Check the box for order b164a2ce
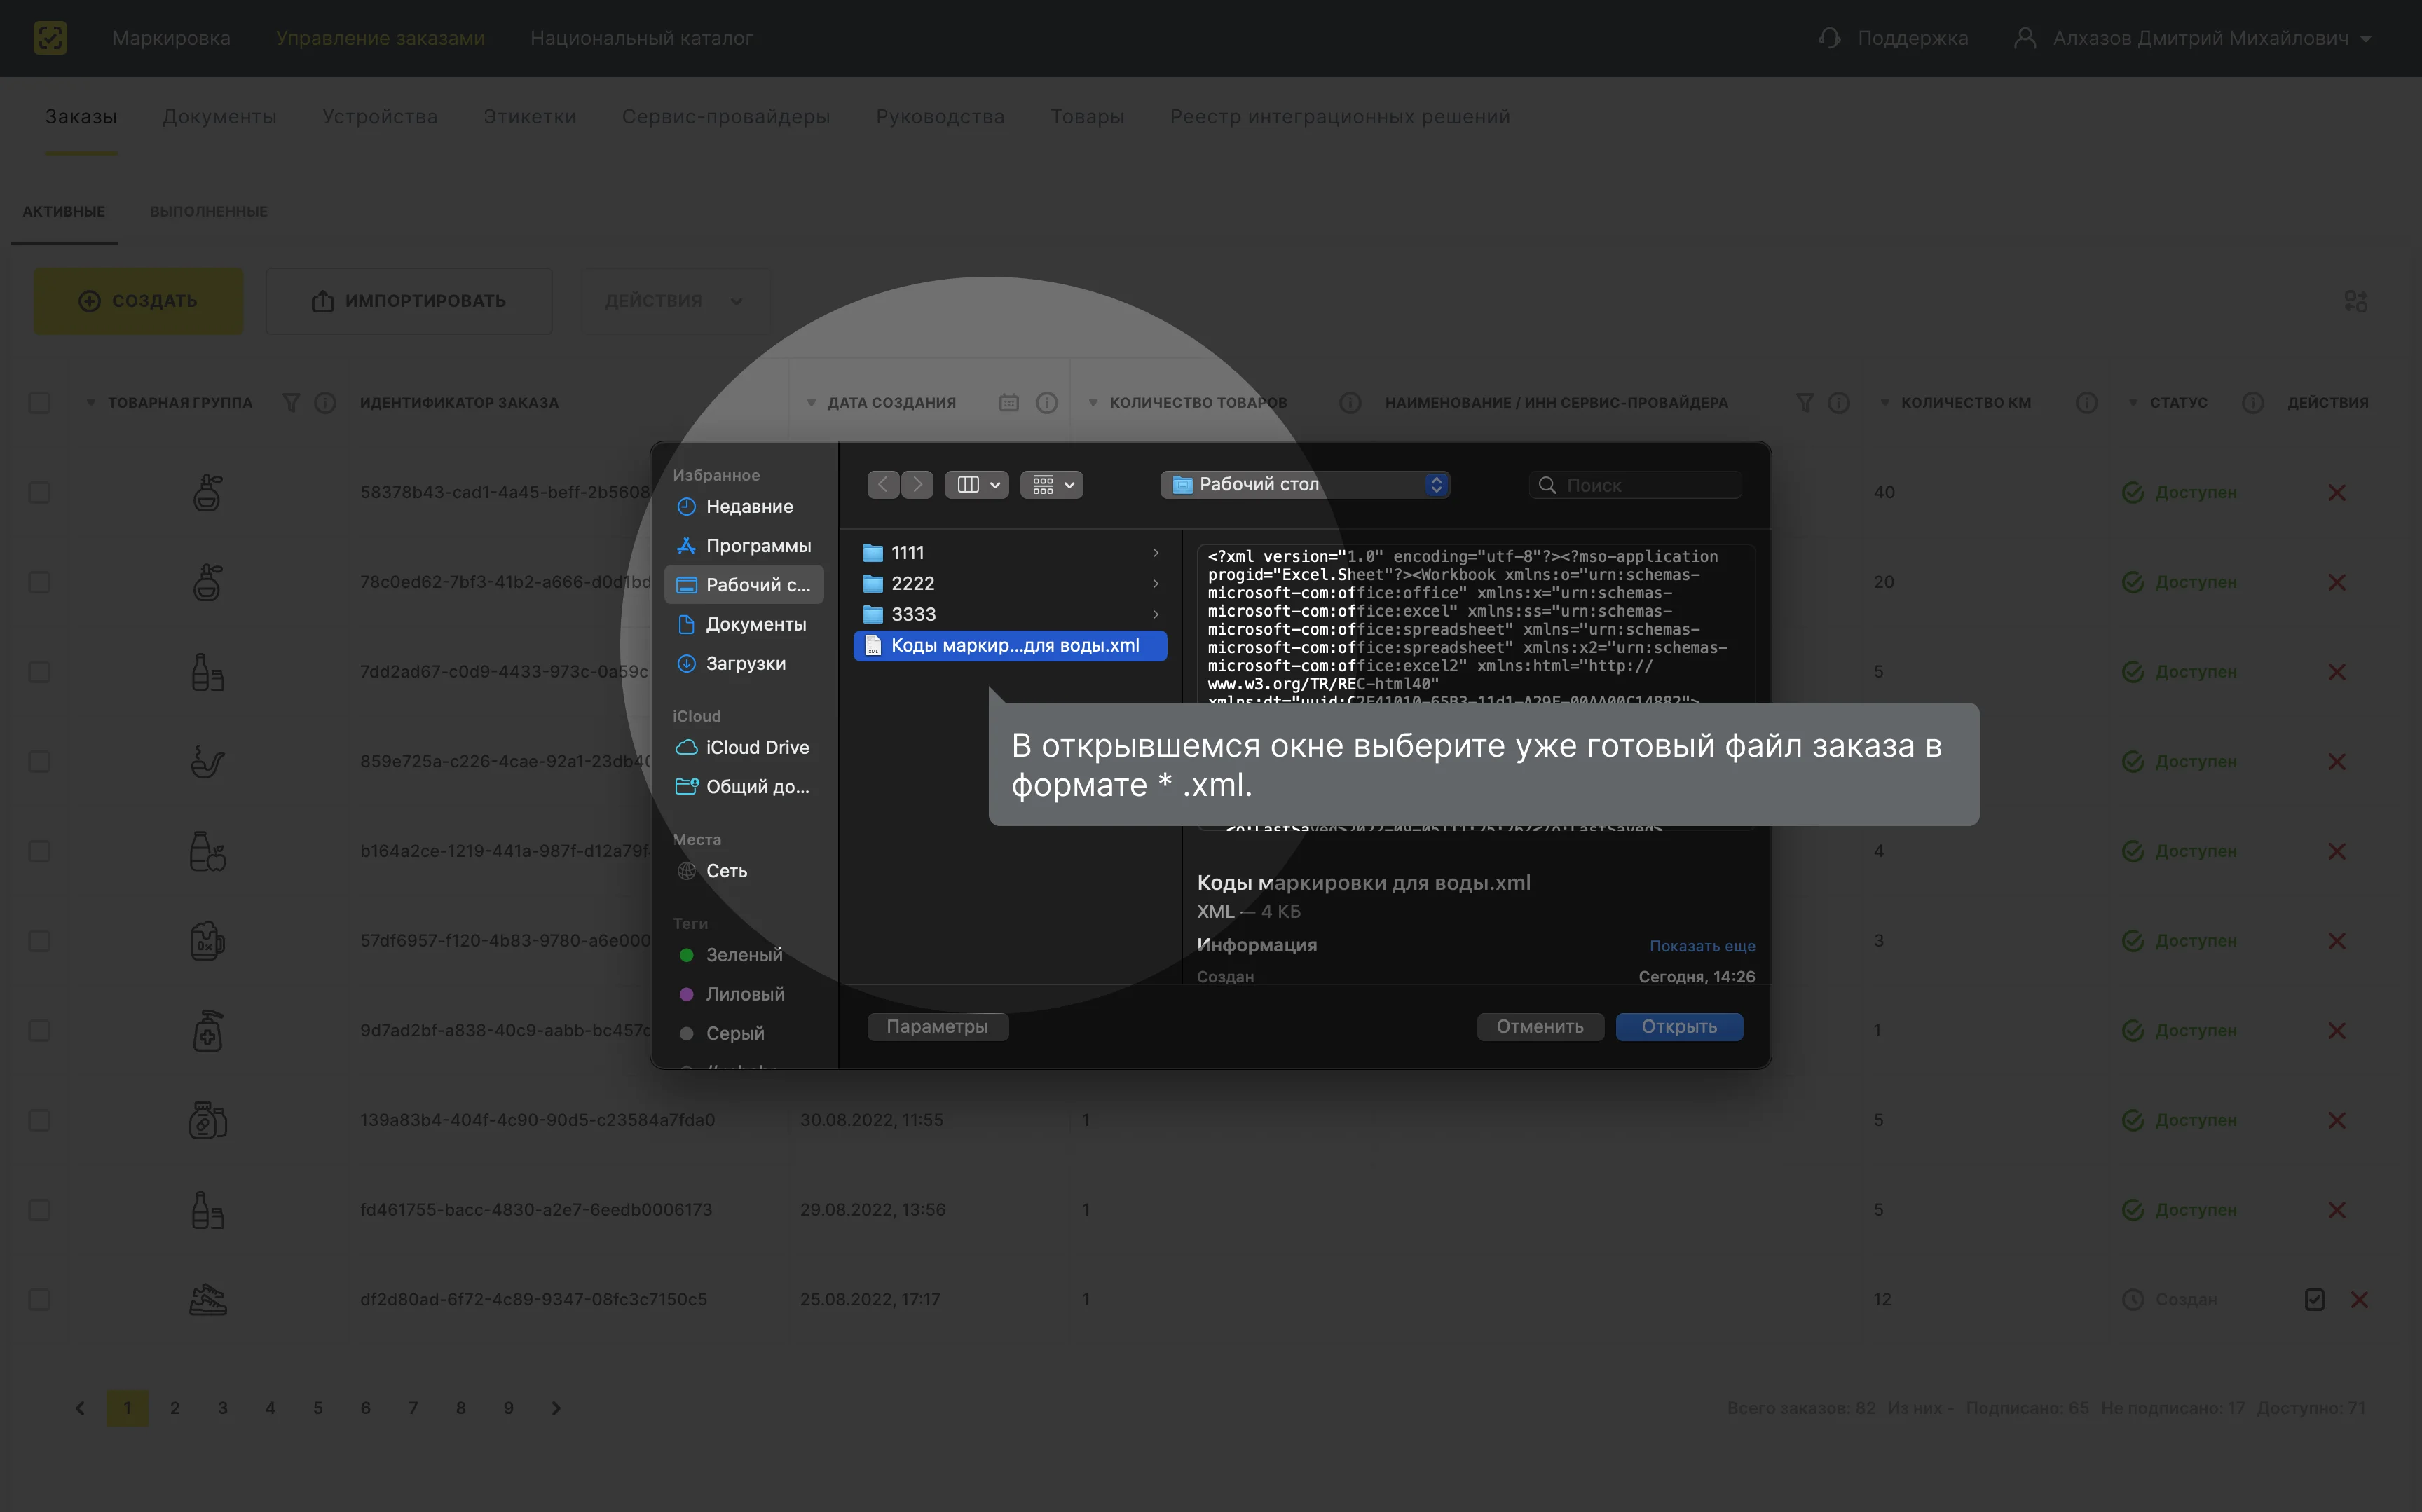 click(39, 851)
